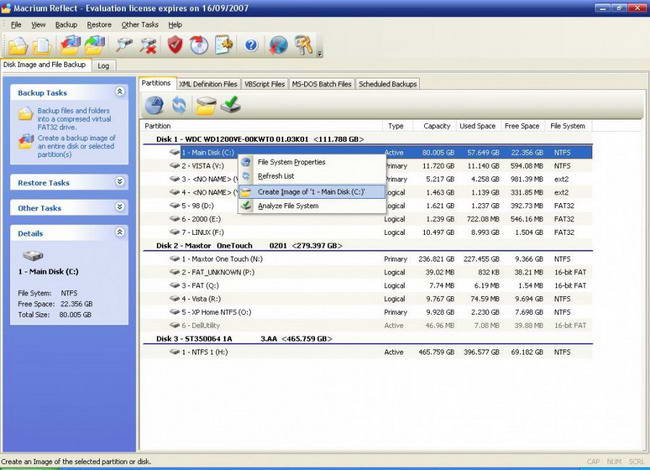650x470 pixels.
Task: Expand the Restore Tasks panel
Action: click(120, 182)
